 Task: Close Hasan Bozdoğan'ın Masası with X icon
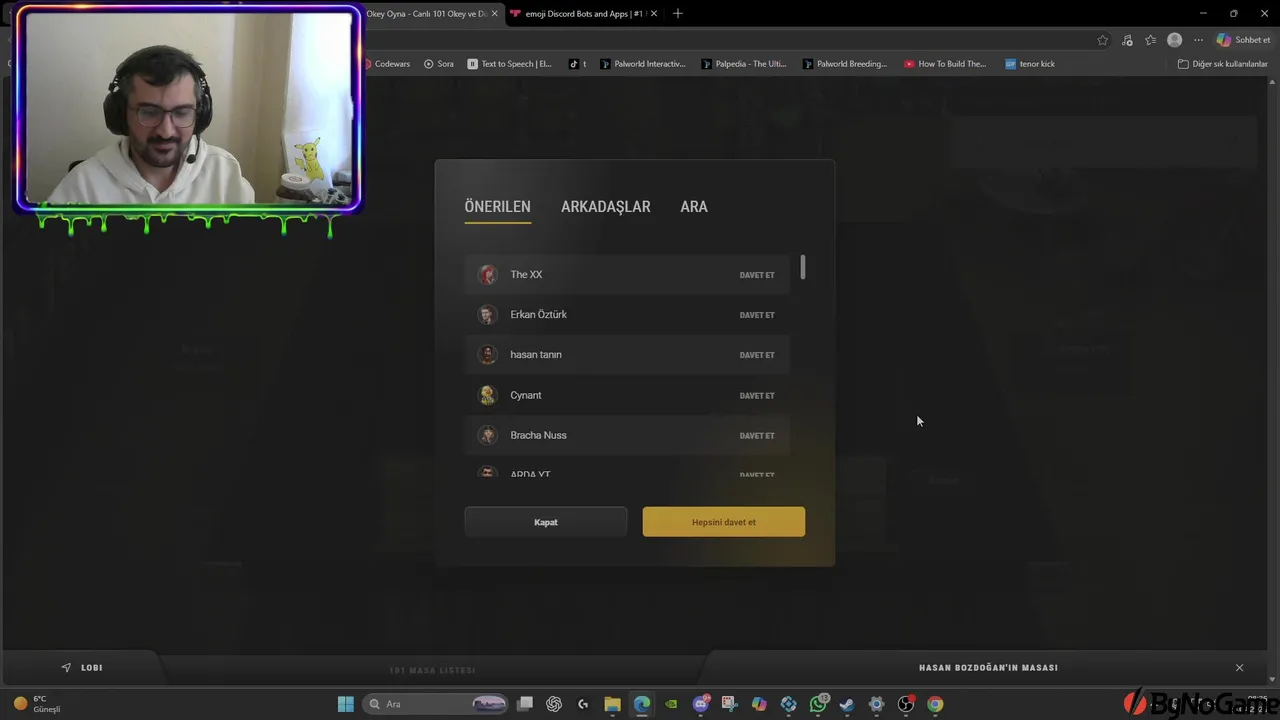coord(1239,667)
